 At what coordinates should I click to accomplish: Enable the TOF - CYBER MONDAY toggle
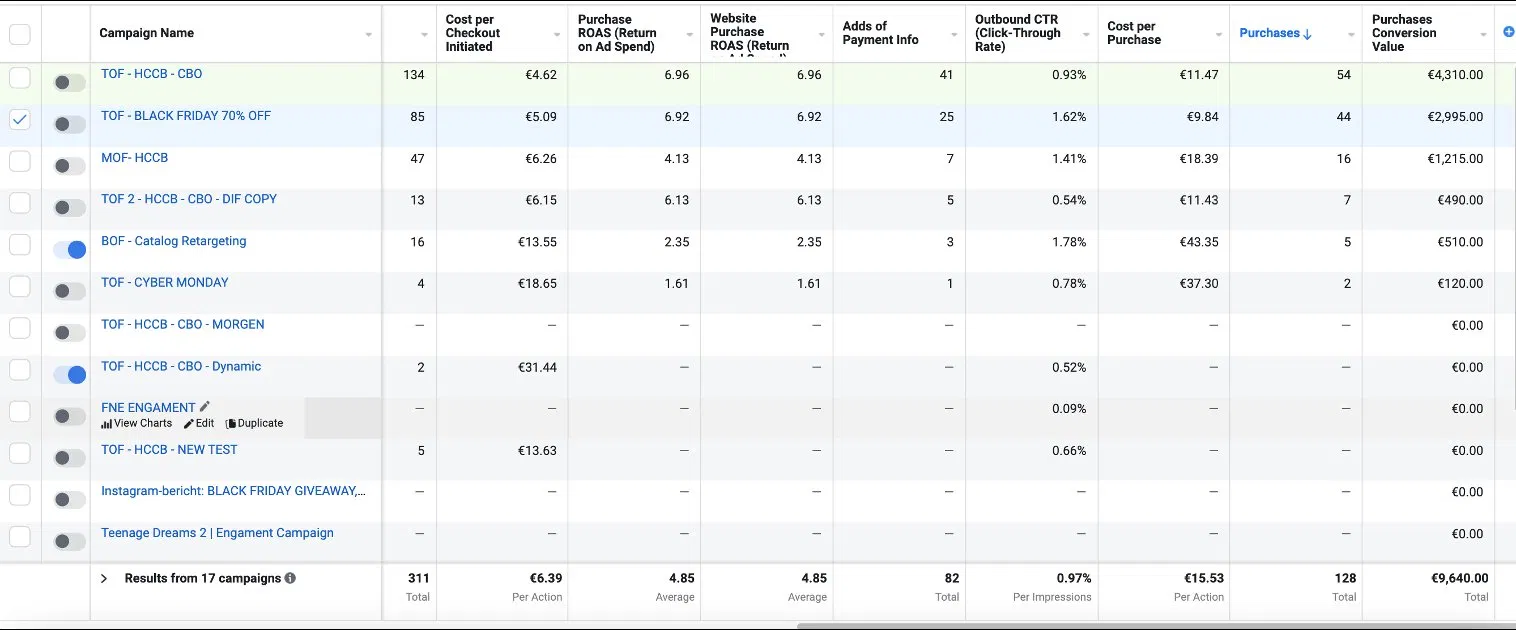pyautogui.click(x=69, y=291)
